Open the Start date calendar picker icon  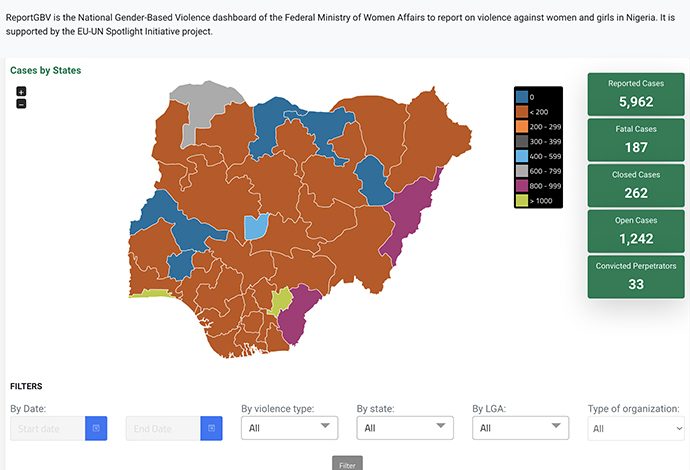pyautogui.click(x=96, y=428)
